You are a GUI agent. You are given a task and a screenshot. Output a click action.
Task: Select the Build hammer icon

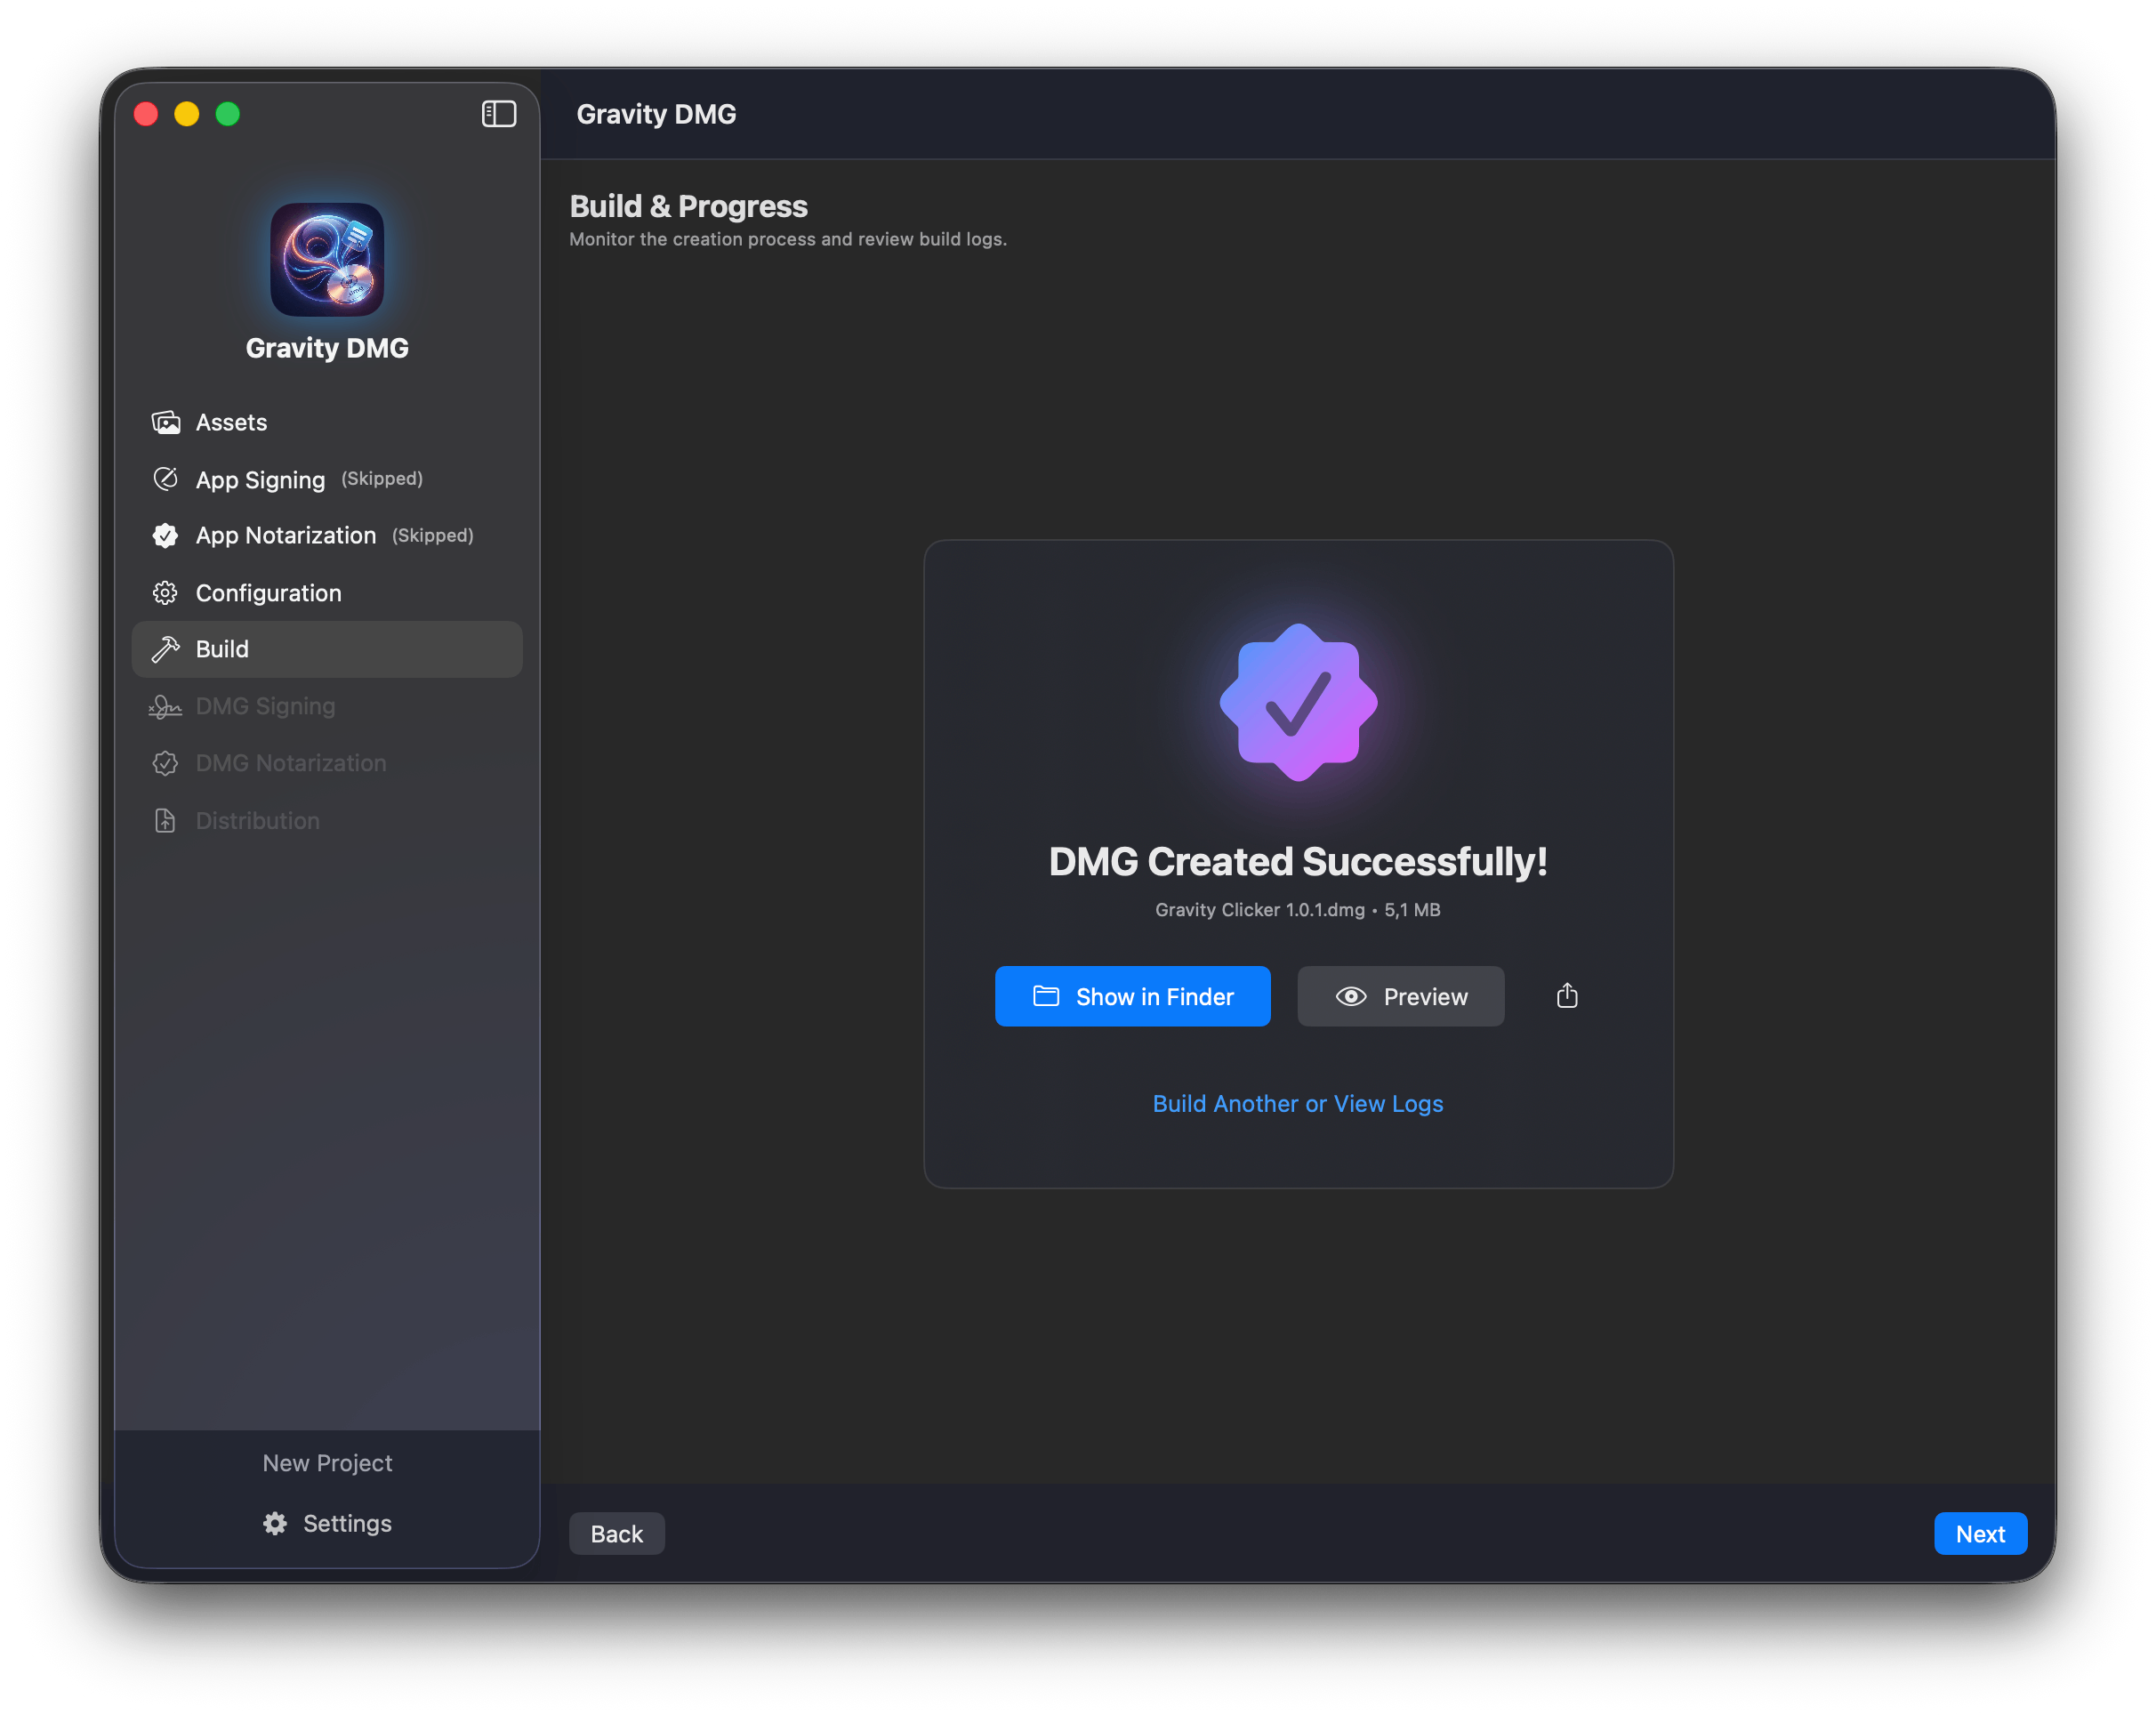tap(166, 649)
